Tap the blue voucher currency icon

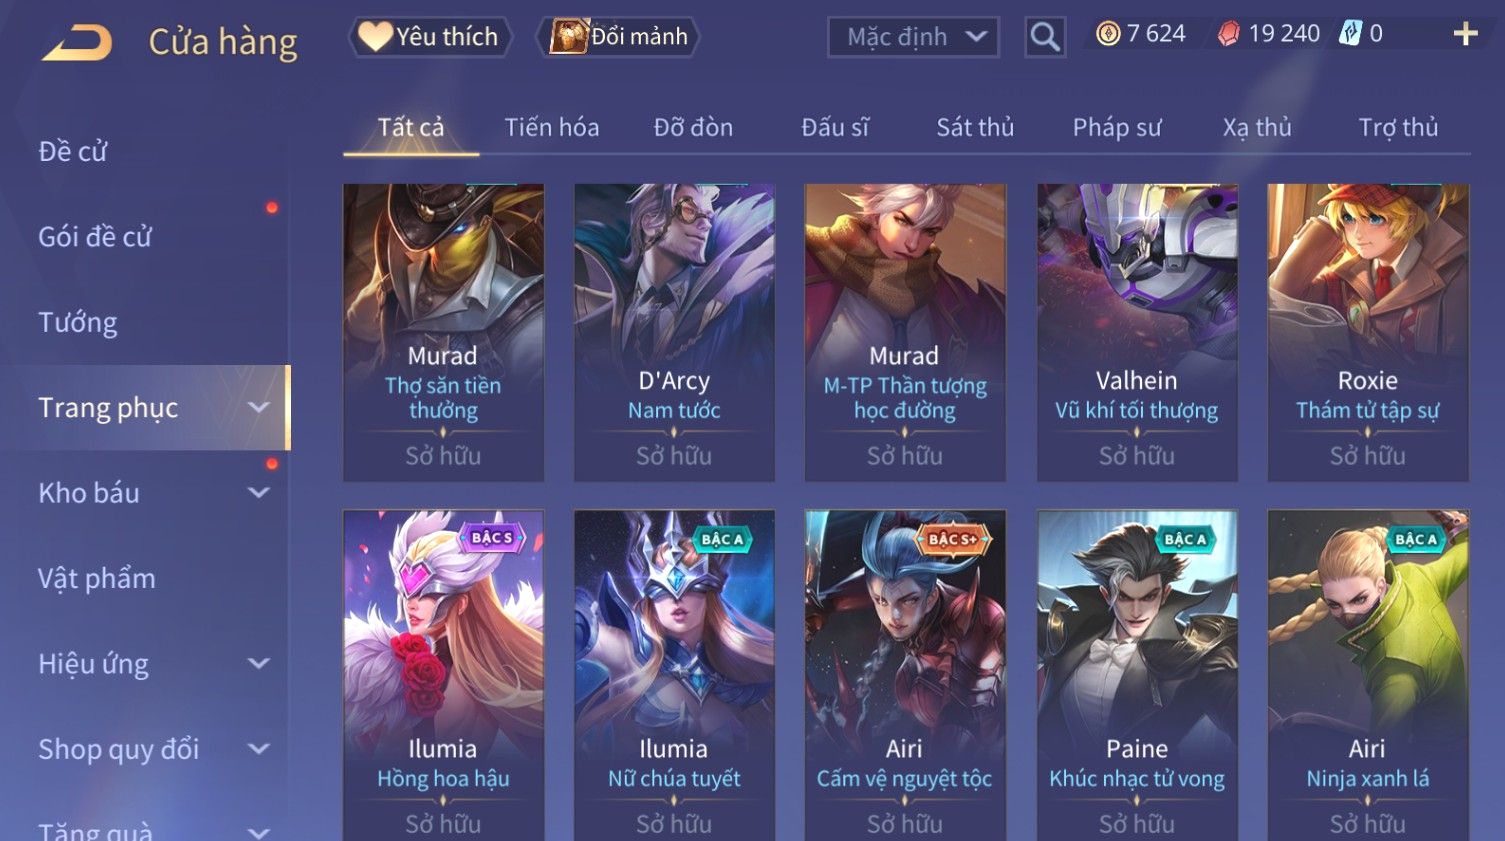(1350, 34)
